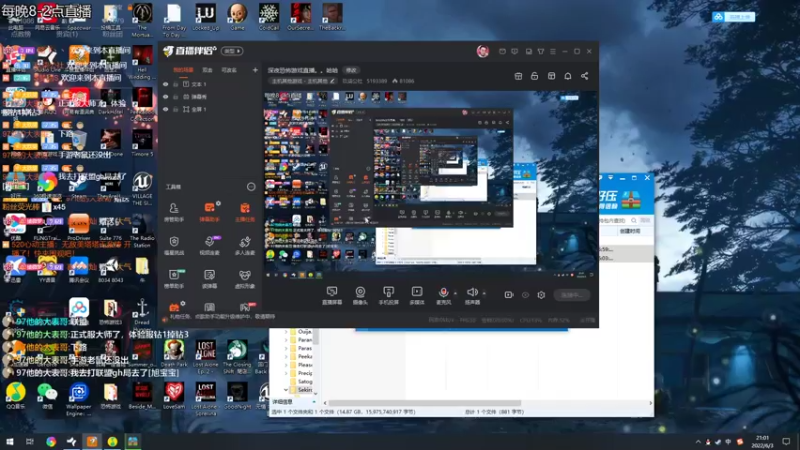Open the 读弹幕 tool in the streaming toolbox
Viewport: 800px width, 450px height.
209,279
